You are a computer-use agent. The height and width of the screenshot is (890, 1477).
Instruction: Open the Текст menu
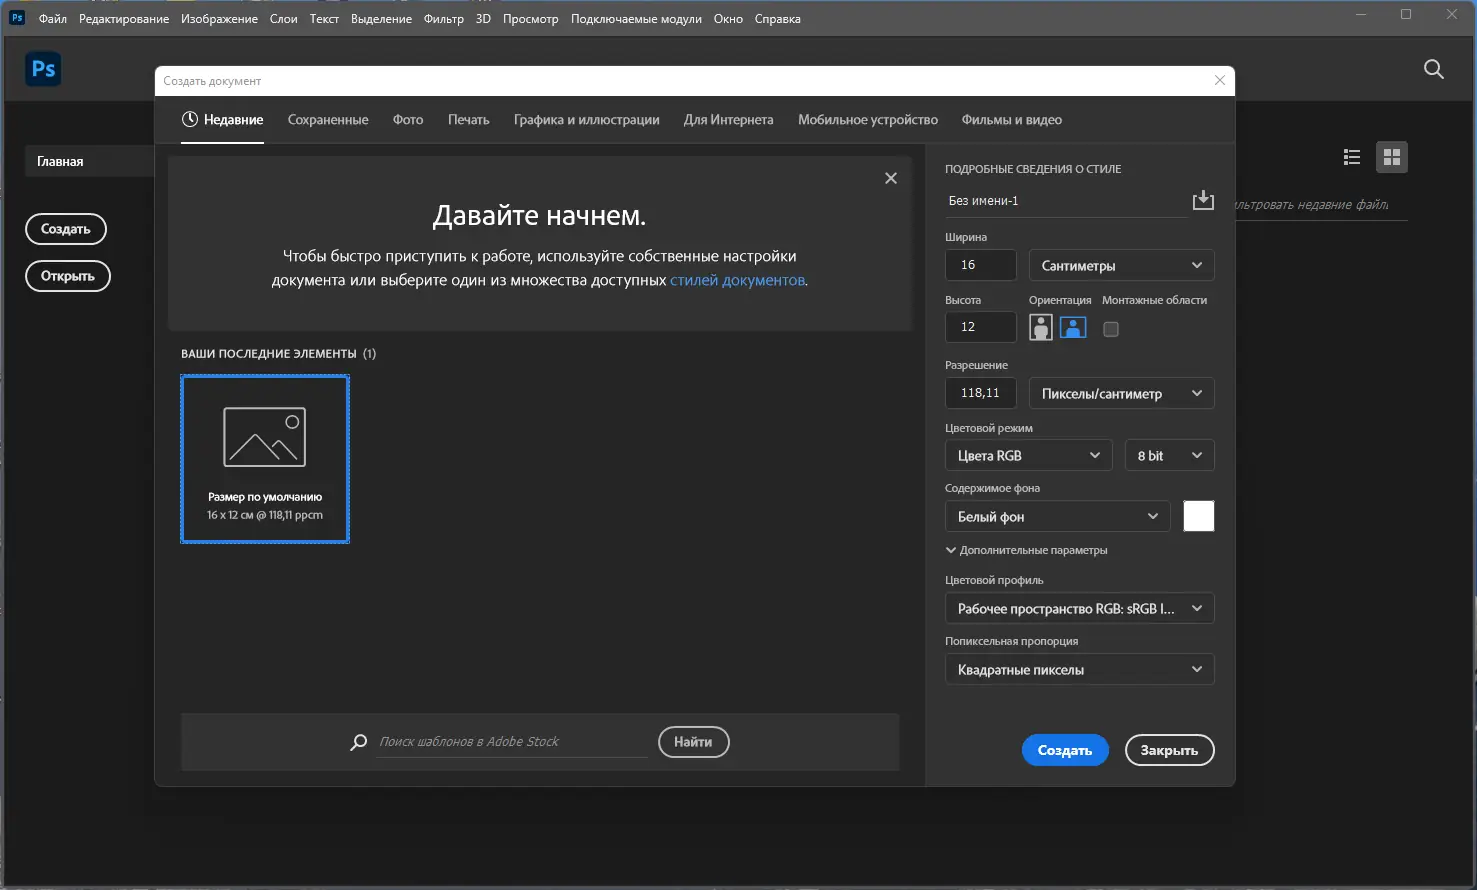324,18
